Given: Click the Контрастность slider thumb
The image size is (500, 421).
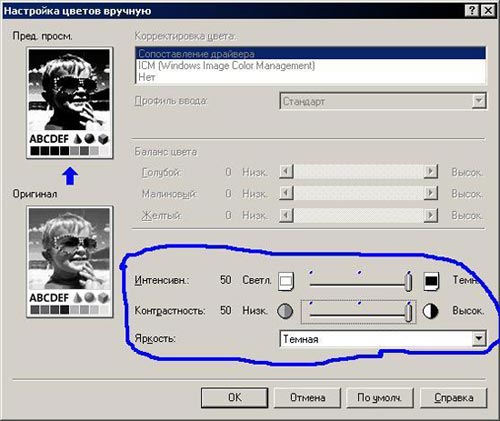Looking at the screenshot, I should 408,312.
